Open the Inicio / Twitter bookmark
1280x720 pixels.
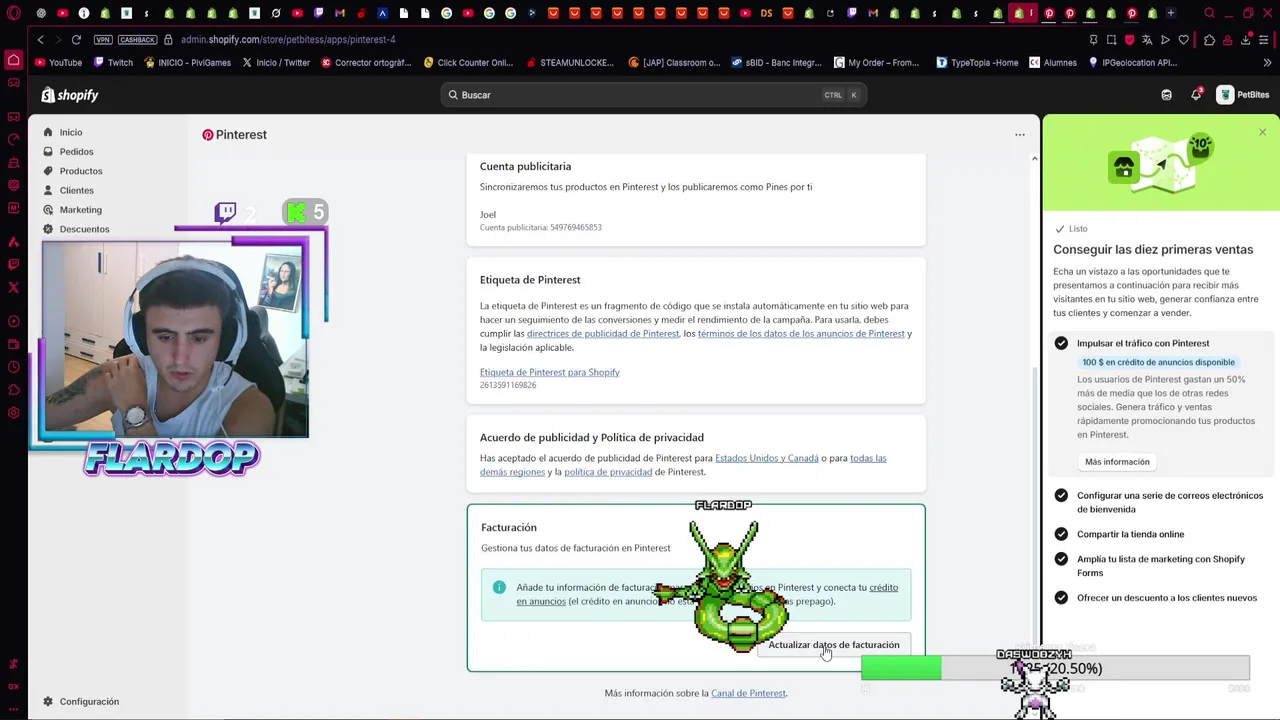pyautogui.click(x=276, y=62)
